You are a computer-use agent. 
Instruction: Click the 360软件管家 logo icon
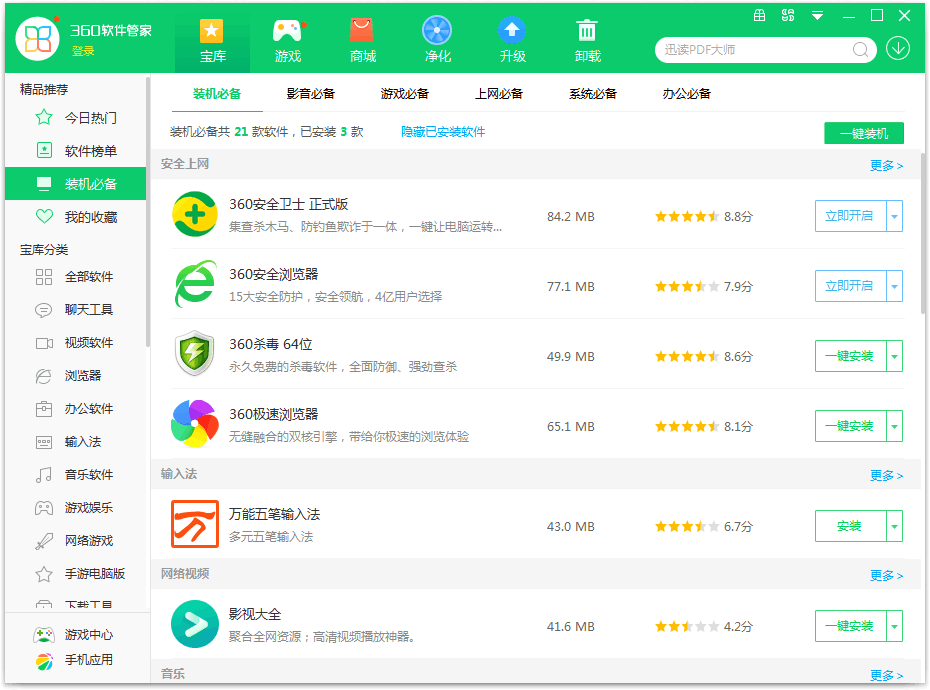[x=37, y=39]
